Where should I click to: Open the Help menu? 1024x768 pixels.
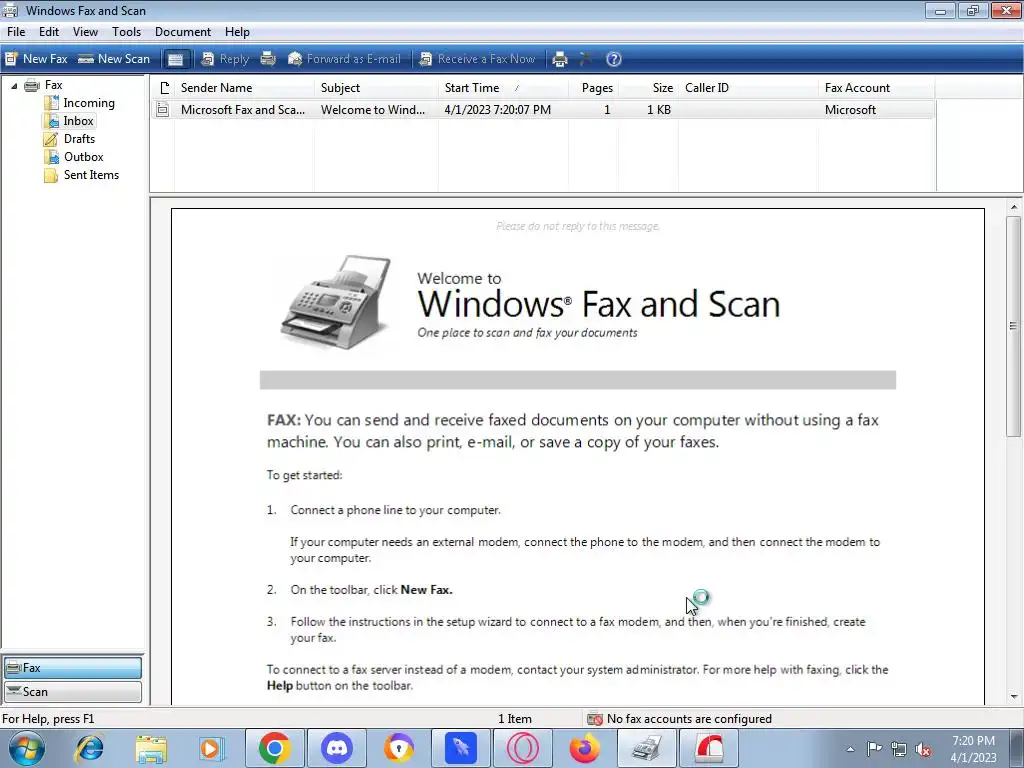[237, 32]
